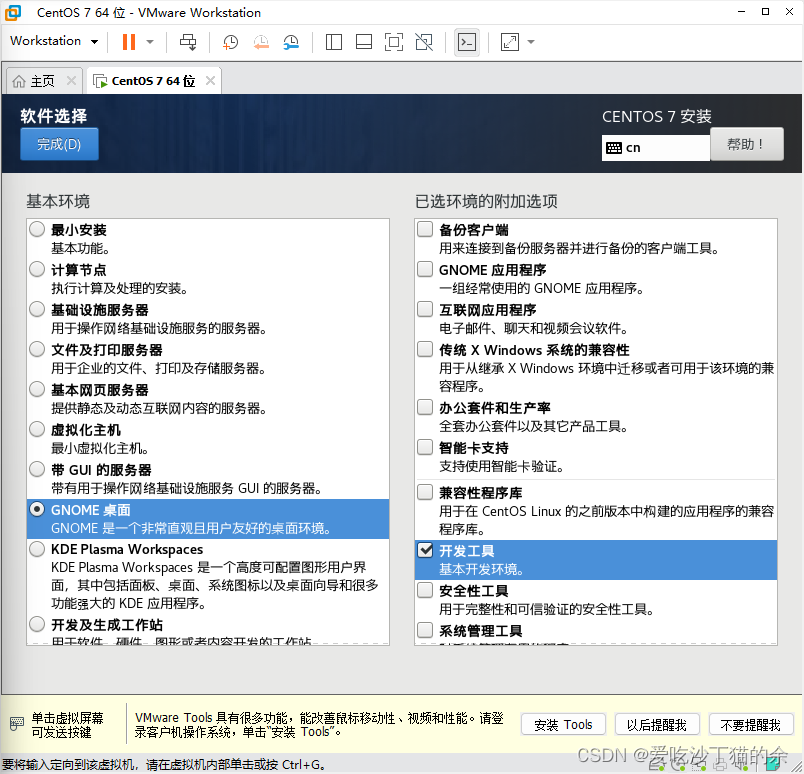The image size is (804, 774).
Task: Choose 基础设施服务器 radio button
Action: (37, 309)
